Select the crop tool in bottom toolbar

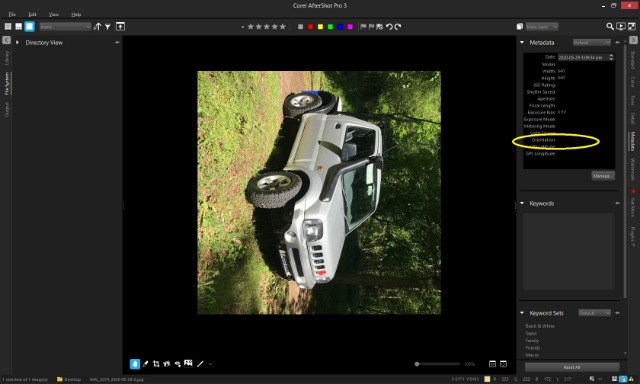coord(156,364)
